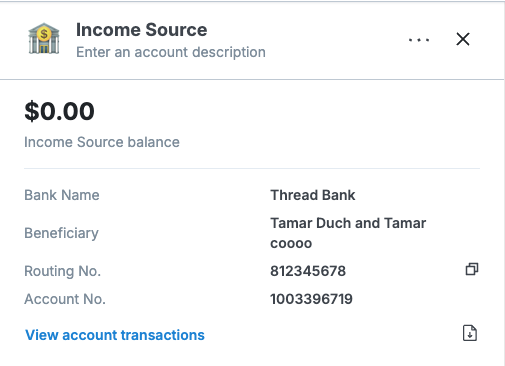Viewport: 505px width, 366px height.
Task: Click the Routing No. label
Action: point(63,271)
